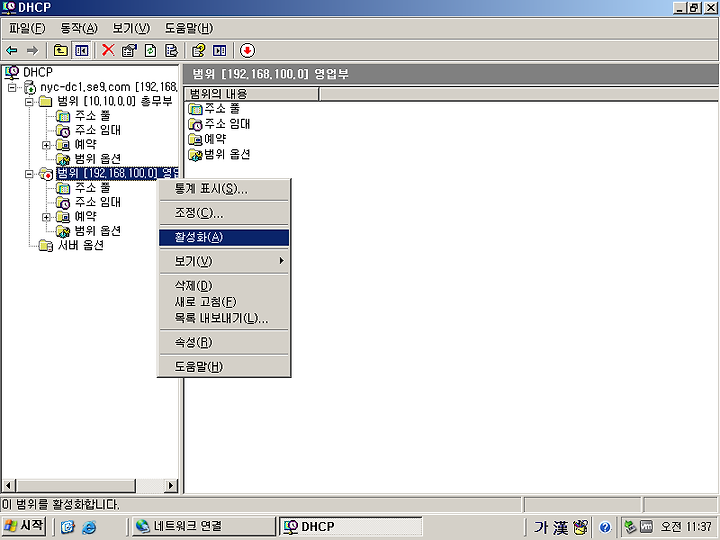Collapse the 범위 [192.168.100.0] node
This screenshot has width=720, height=540.
click(29, 174)
